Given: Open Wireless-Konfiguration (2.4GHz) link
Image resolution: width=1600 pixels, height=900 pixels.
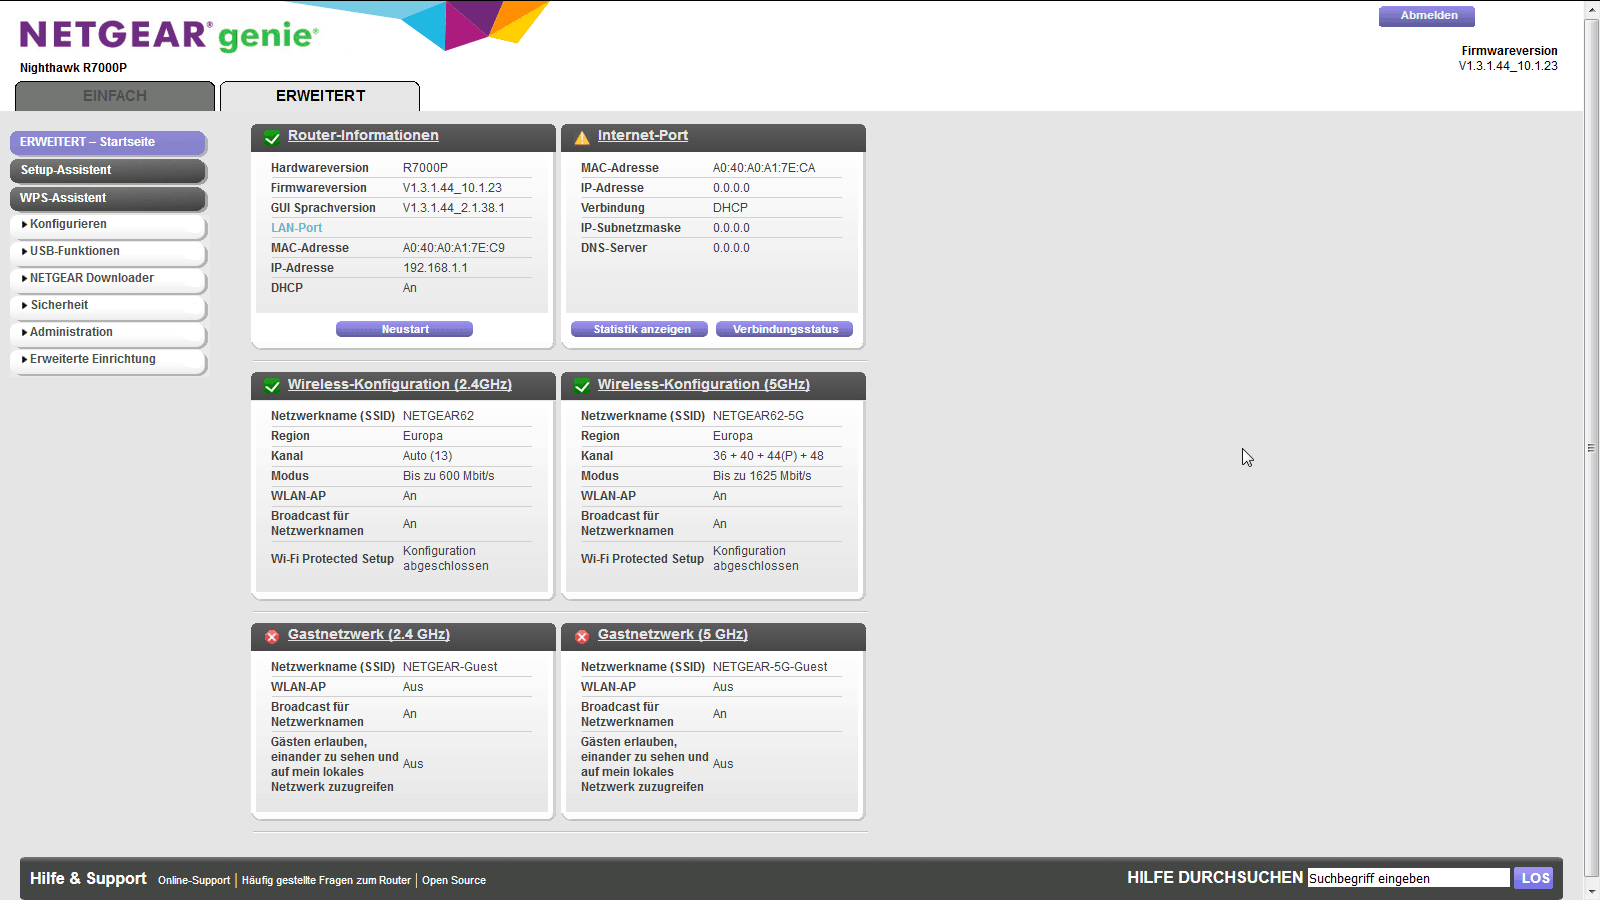Looking at the screenshot, I should coord(400,384).
